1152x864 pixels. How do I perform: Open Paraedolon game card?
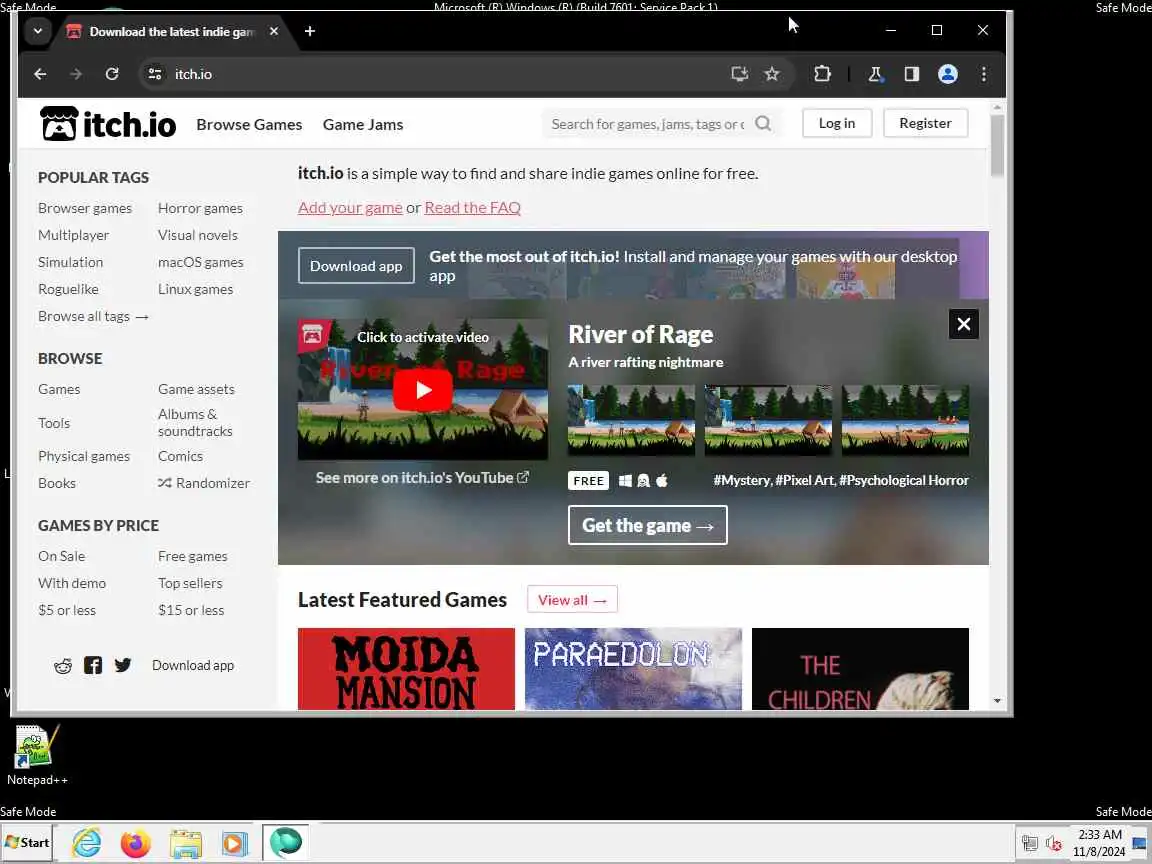633,669
